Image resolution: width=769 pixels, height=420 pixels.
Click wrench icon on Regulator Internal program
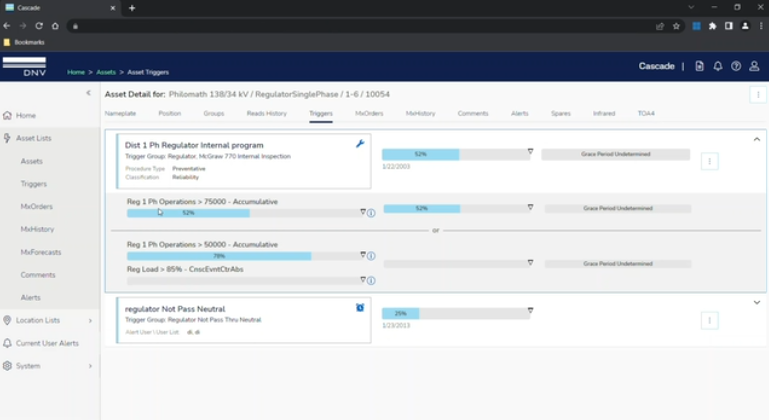[360, 144]
